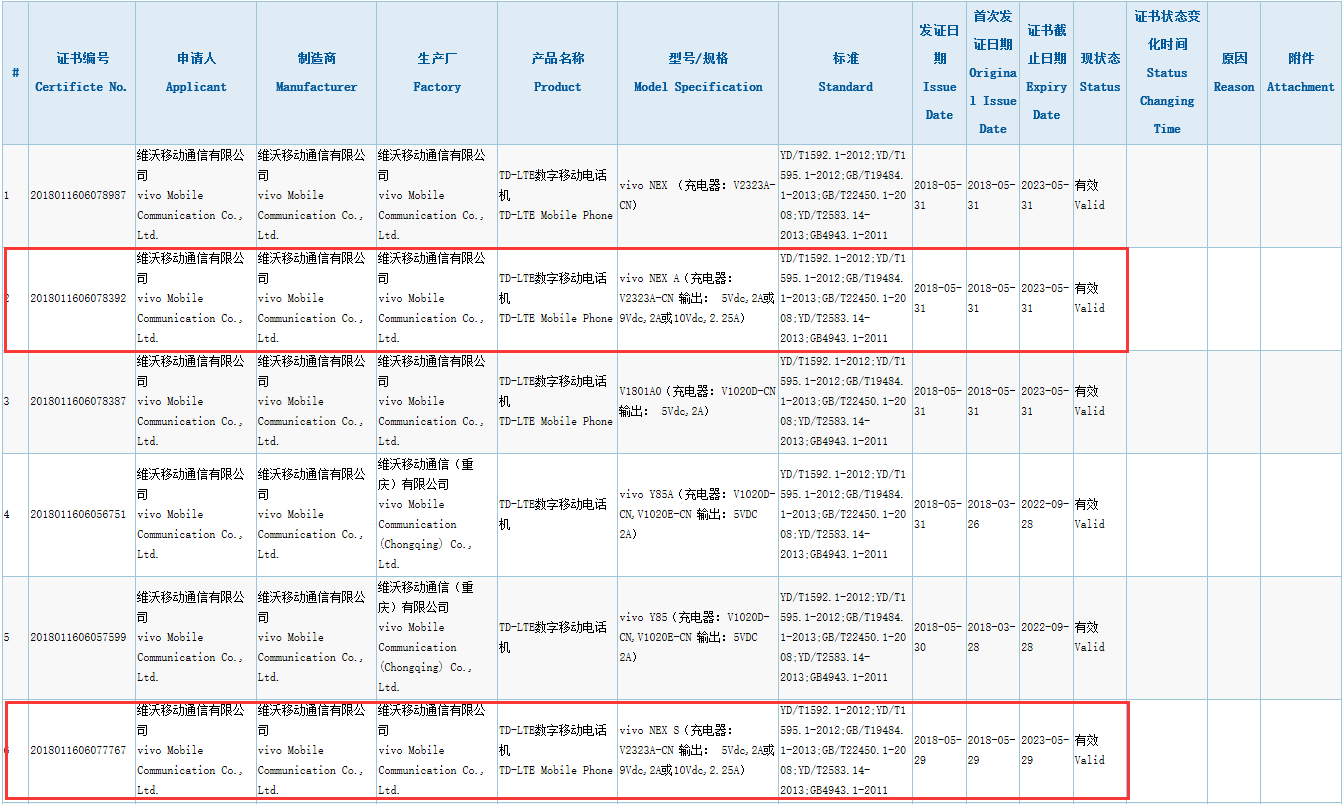Click certificate number 2018011606078987
This screenshot has width=1343, height=804.
79,196
